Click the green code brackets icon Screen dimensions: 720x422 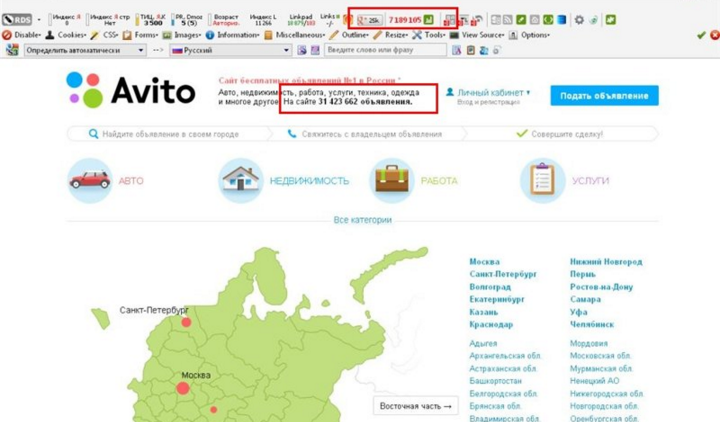click(x=548, y=20)
